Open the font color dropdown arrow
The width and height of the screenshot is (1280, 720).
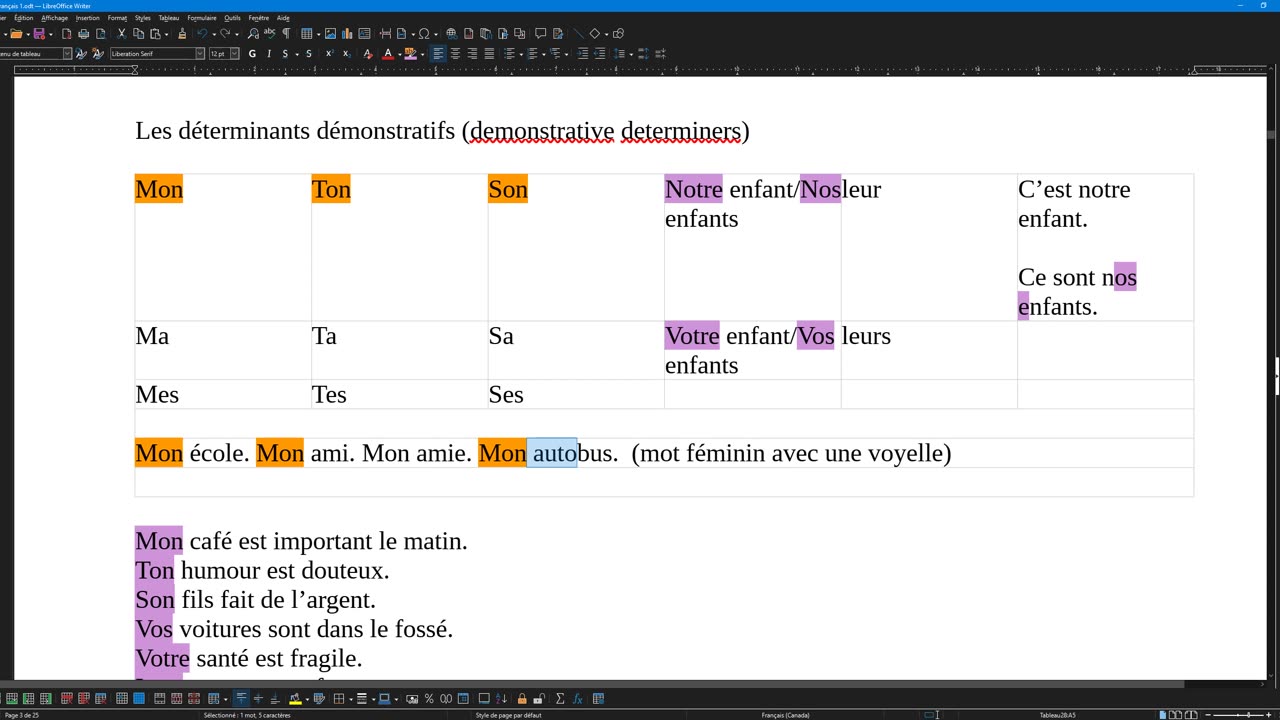[400, 54]
